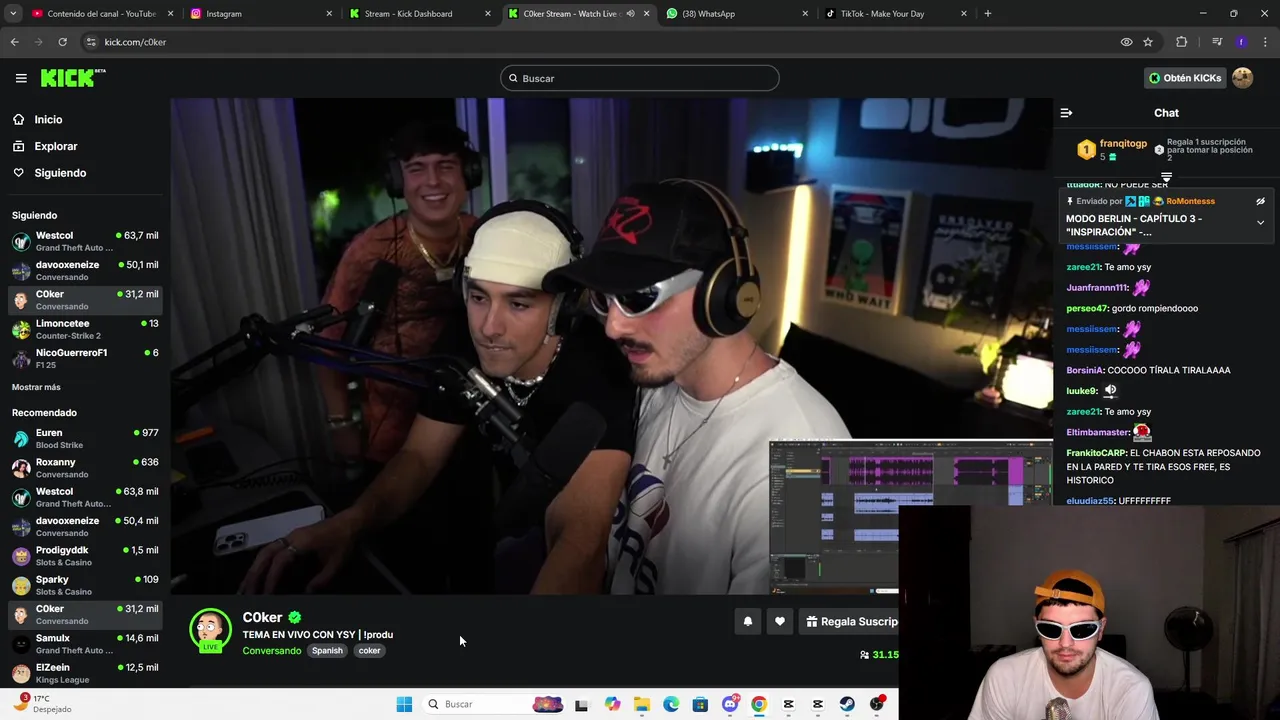Click Obtén KICKs button
This screenshot has height=720, width=1280.
[1185, 78]
